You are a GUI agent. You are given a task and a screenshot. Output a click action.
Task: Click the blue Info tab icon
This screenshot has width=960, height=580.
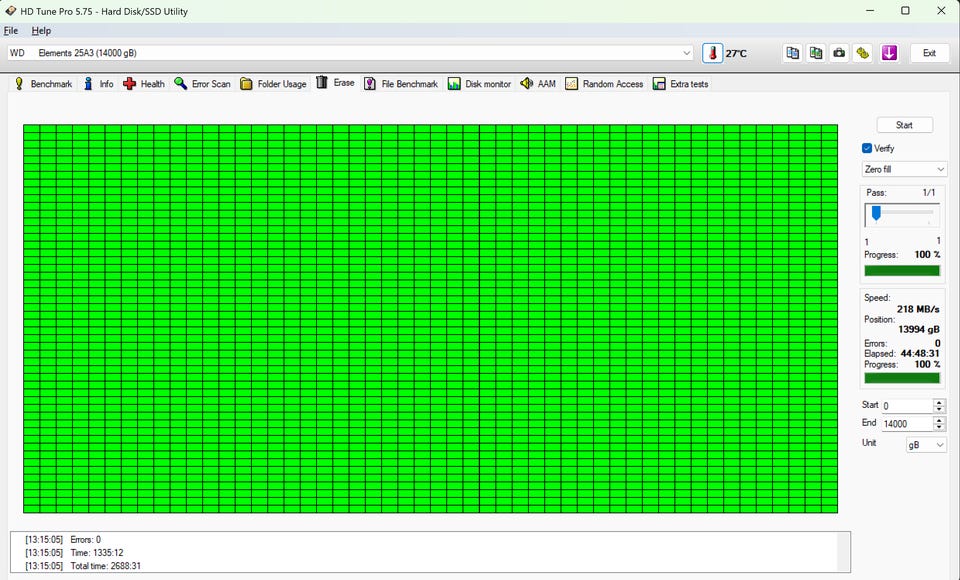[x=88, y=84]
